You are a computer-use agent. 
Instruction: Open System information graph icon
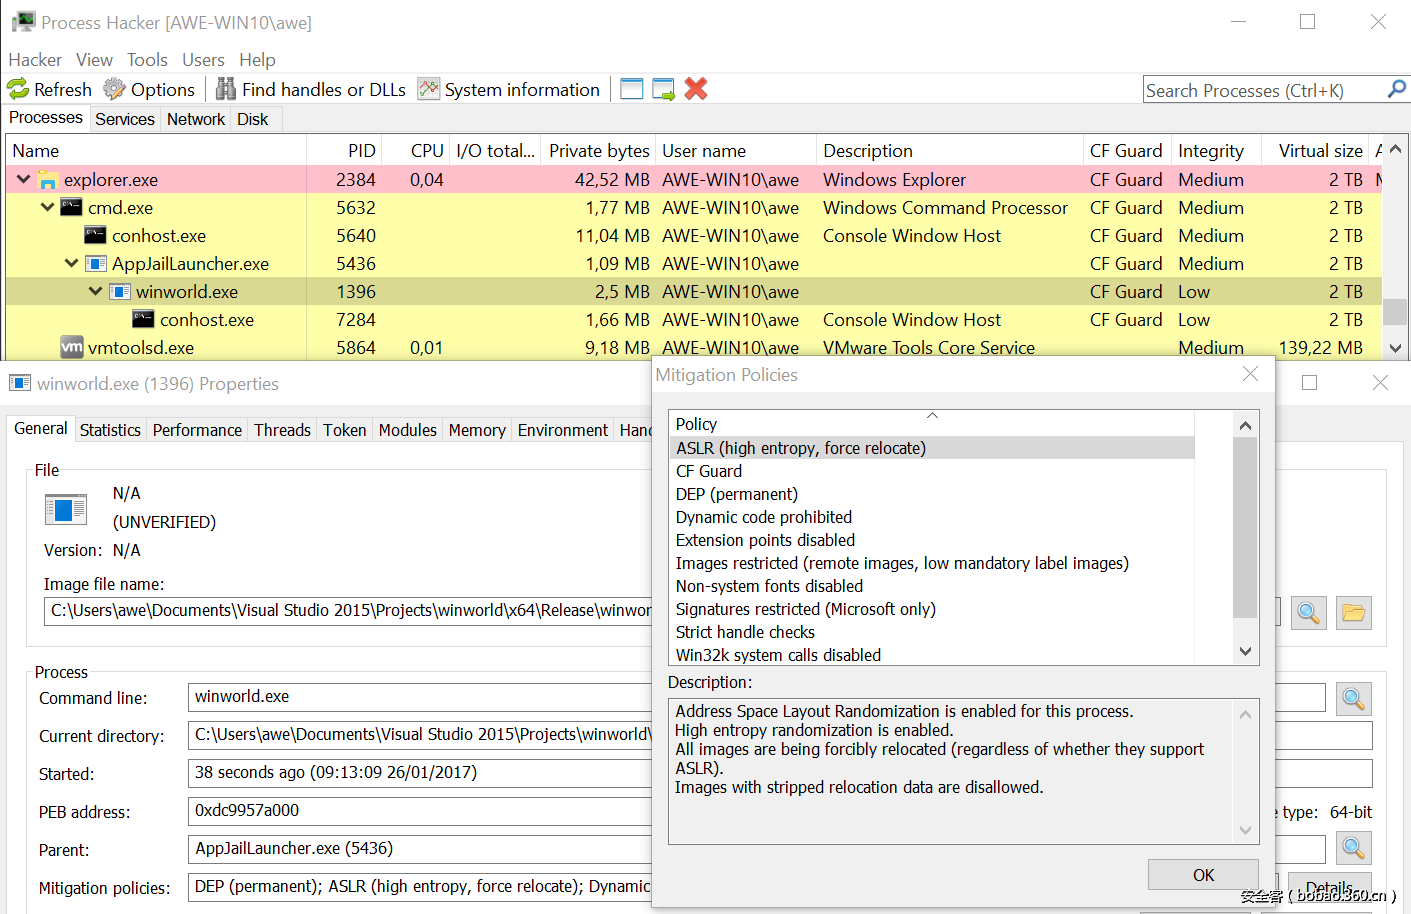(x=429, y=90)
